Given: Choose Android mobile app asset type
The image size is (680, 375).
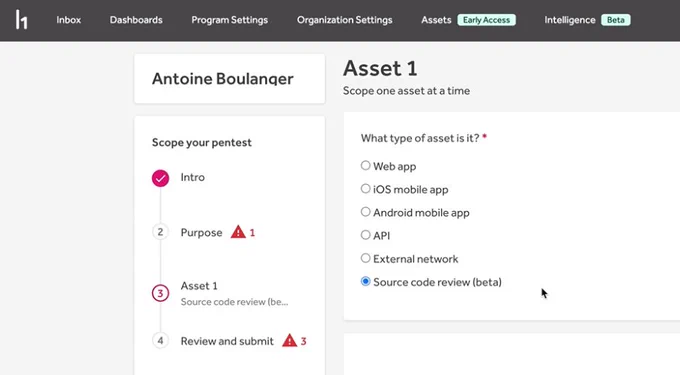Looking at the screenshot, I should pyautogui.click(x=366, y=212).
